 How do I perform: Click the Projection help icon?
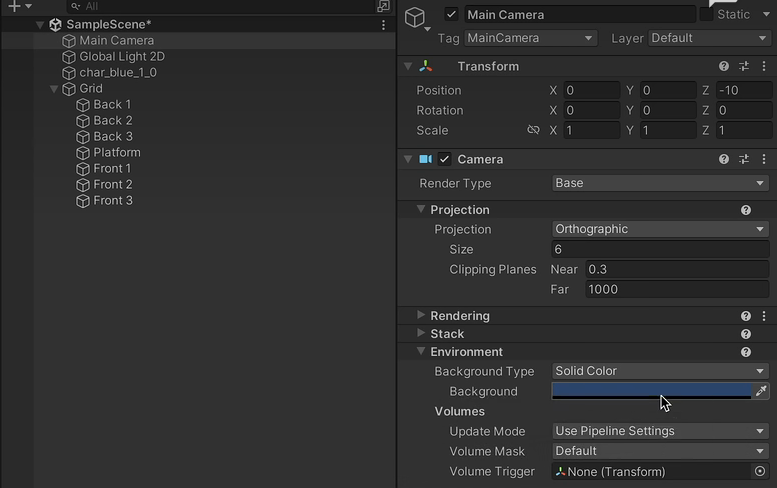[746, 210]
